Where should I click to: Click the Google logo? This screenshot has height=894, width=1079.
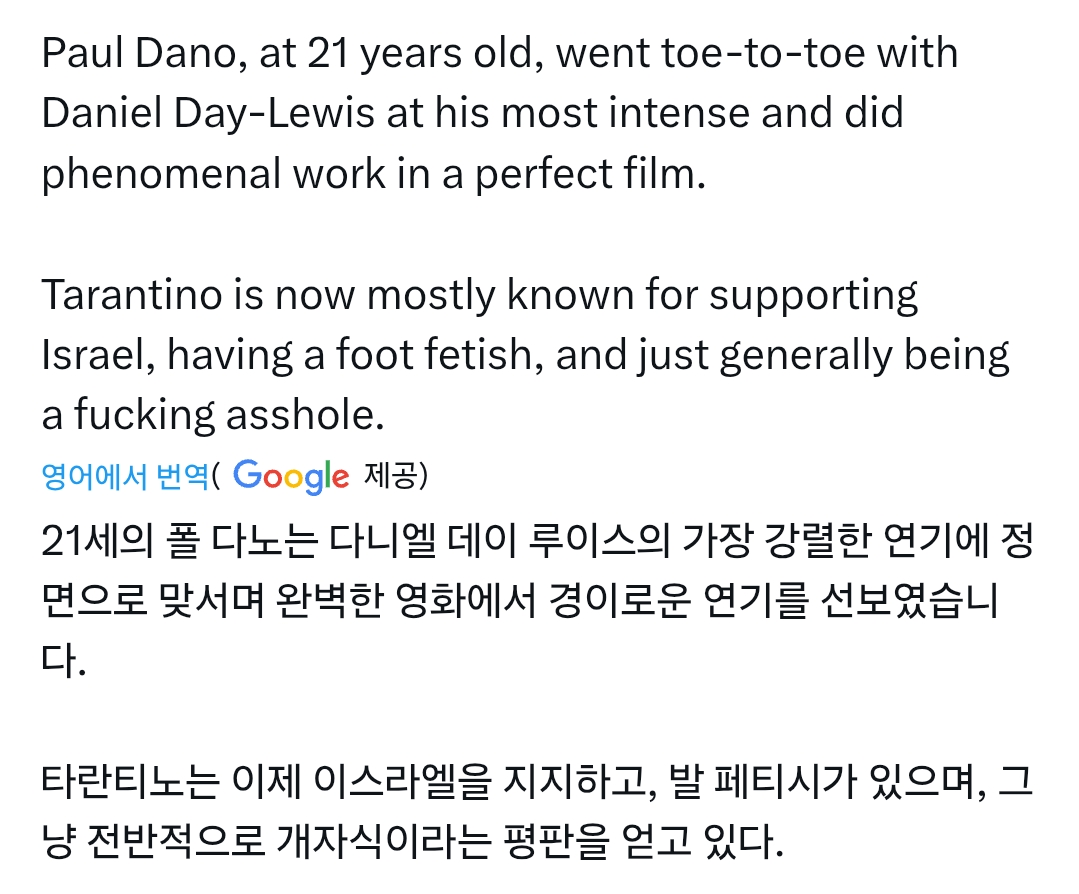click(291, 477)
